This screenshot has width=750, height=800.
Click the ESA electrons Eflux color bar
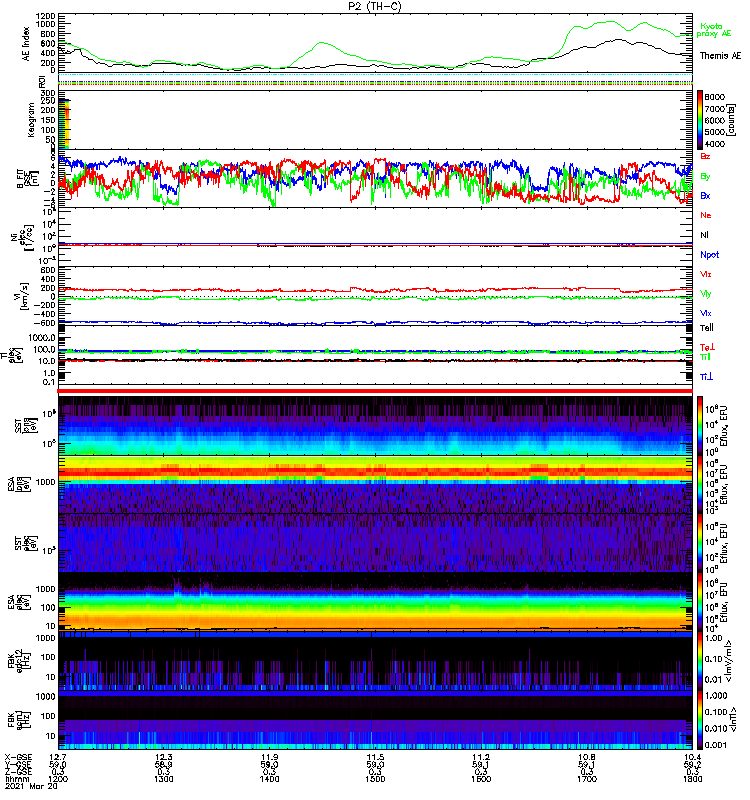tap(700, 603)
